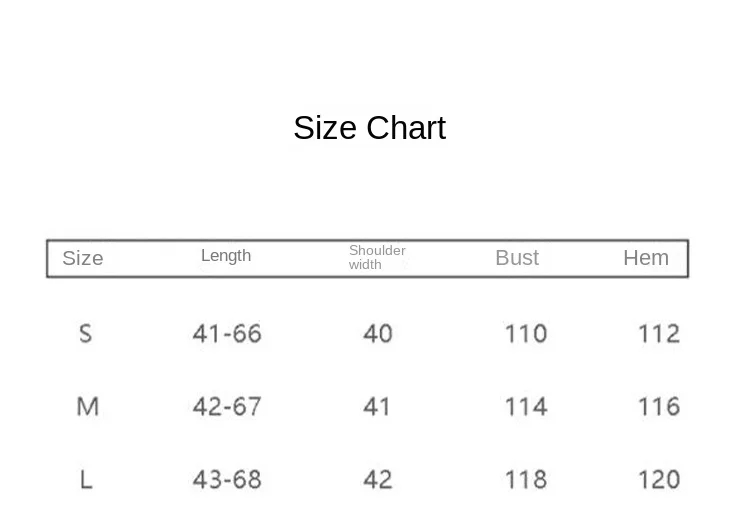Screen dimensions: 750x507
Task: Select the Size column header
Action: click(83, 258)
